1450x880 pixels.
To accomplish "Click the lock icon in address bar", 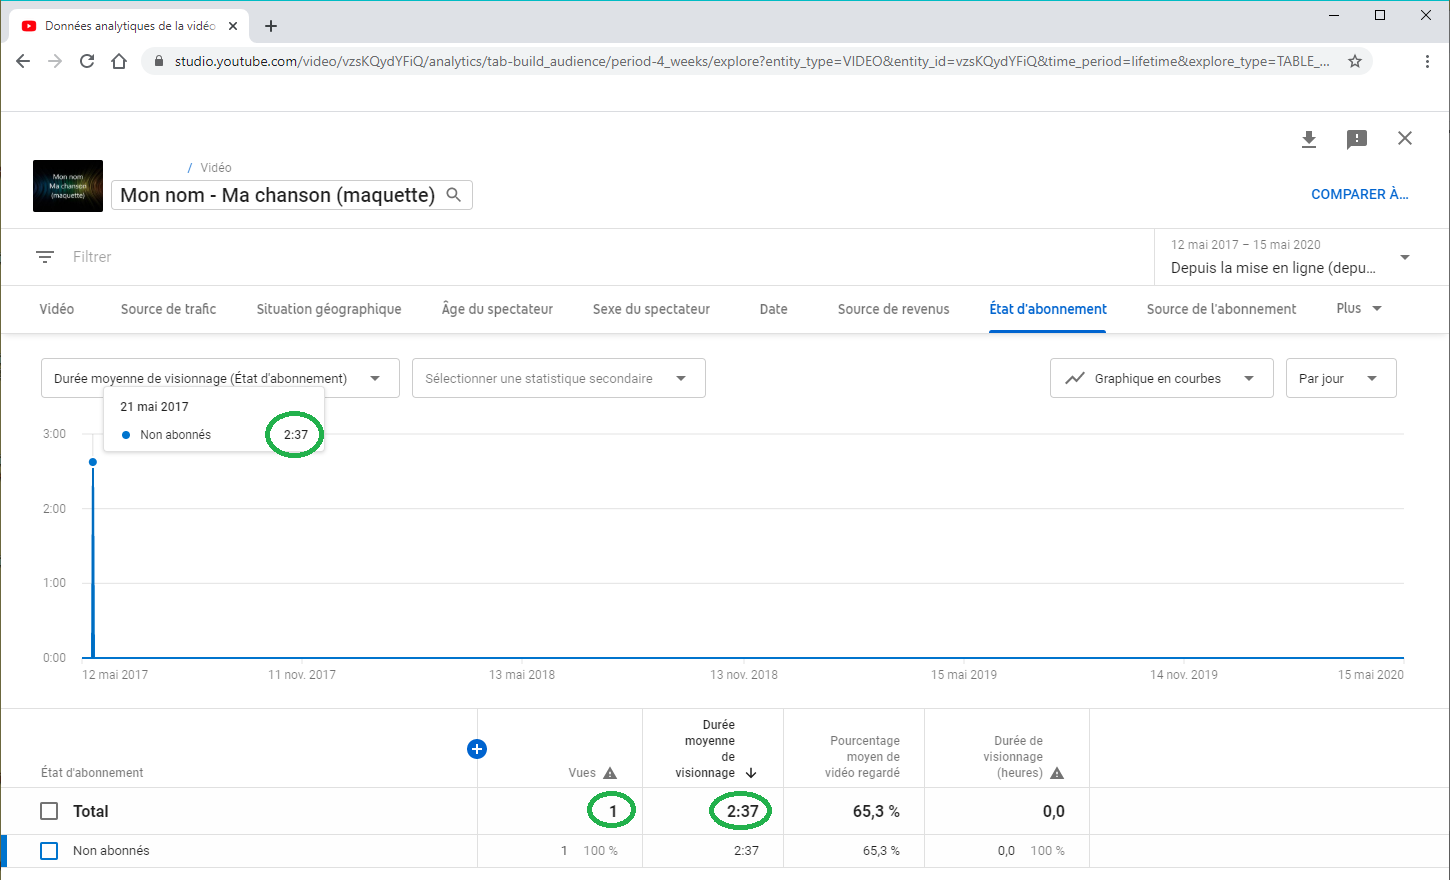I will 159,61.
